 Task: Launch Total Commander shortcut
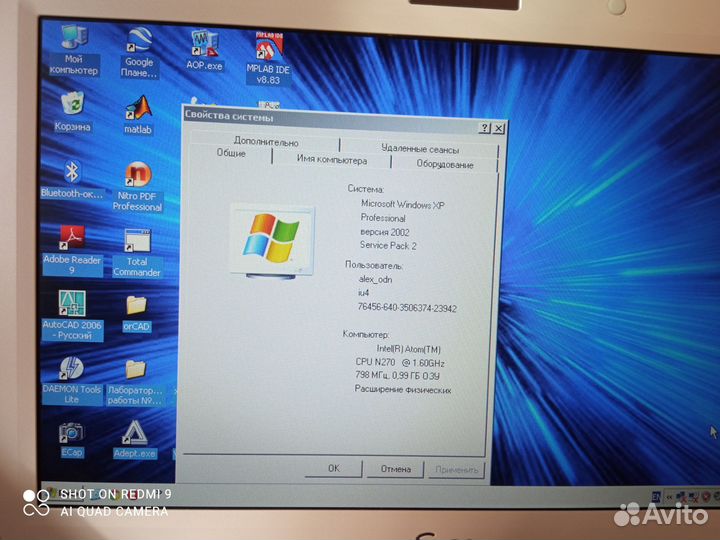click(137, 253)
